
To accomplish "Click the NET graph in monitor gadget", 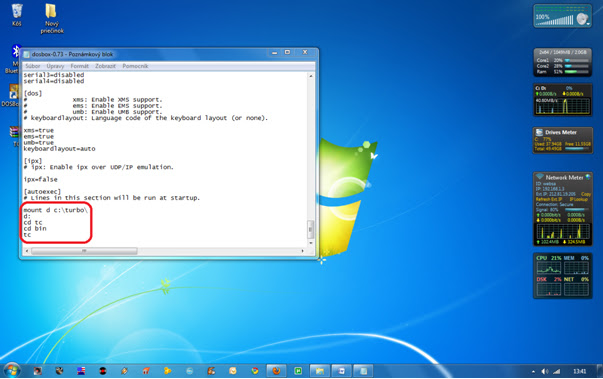I will click(576, 289).
